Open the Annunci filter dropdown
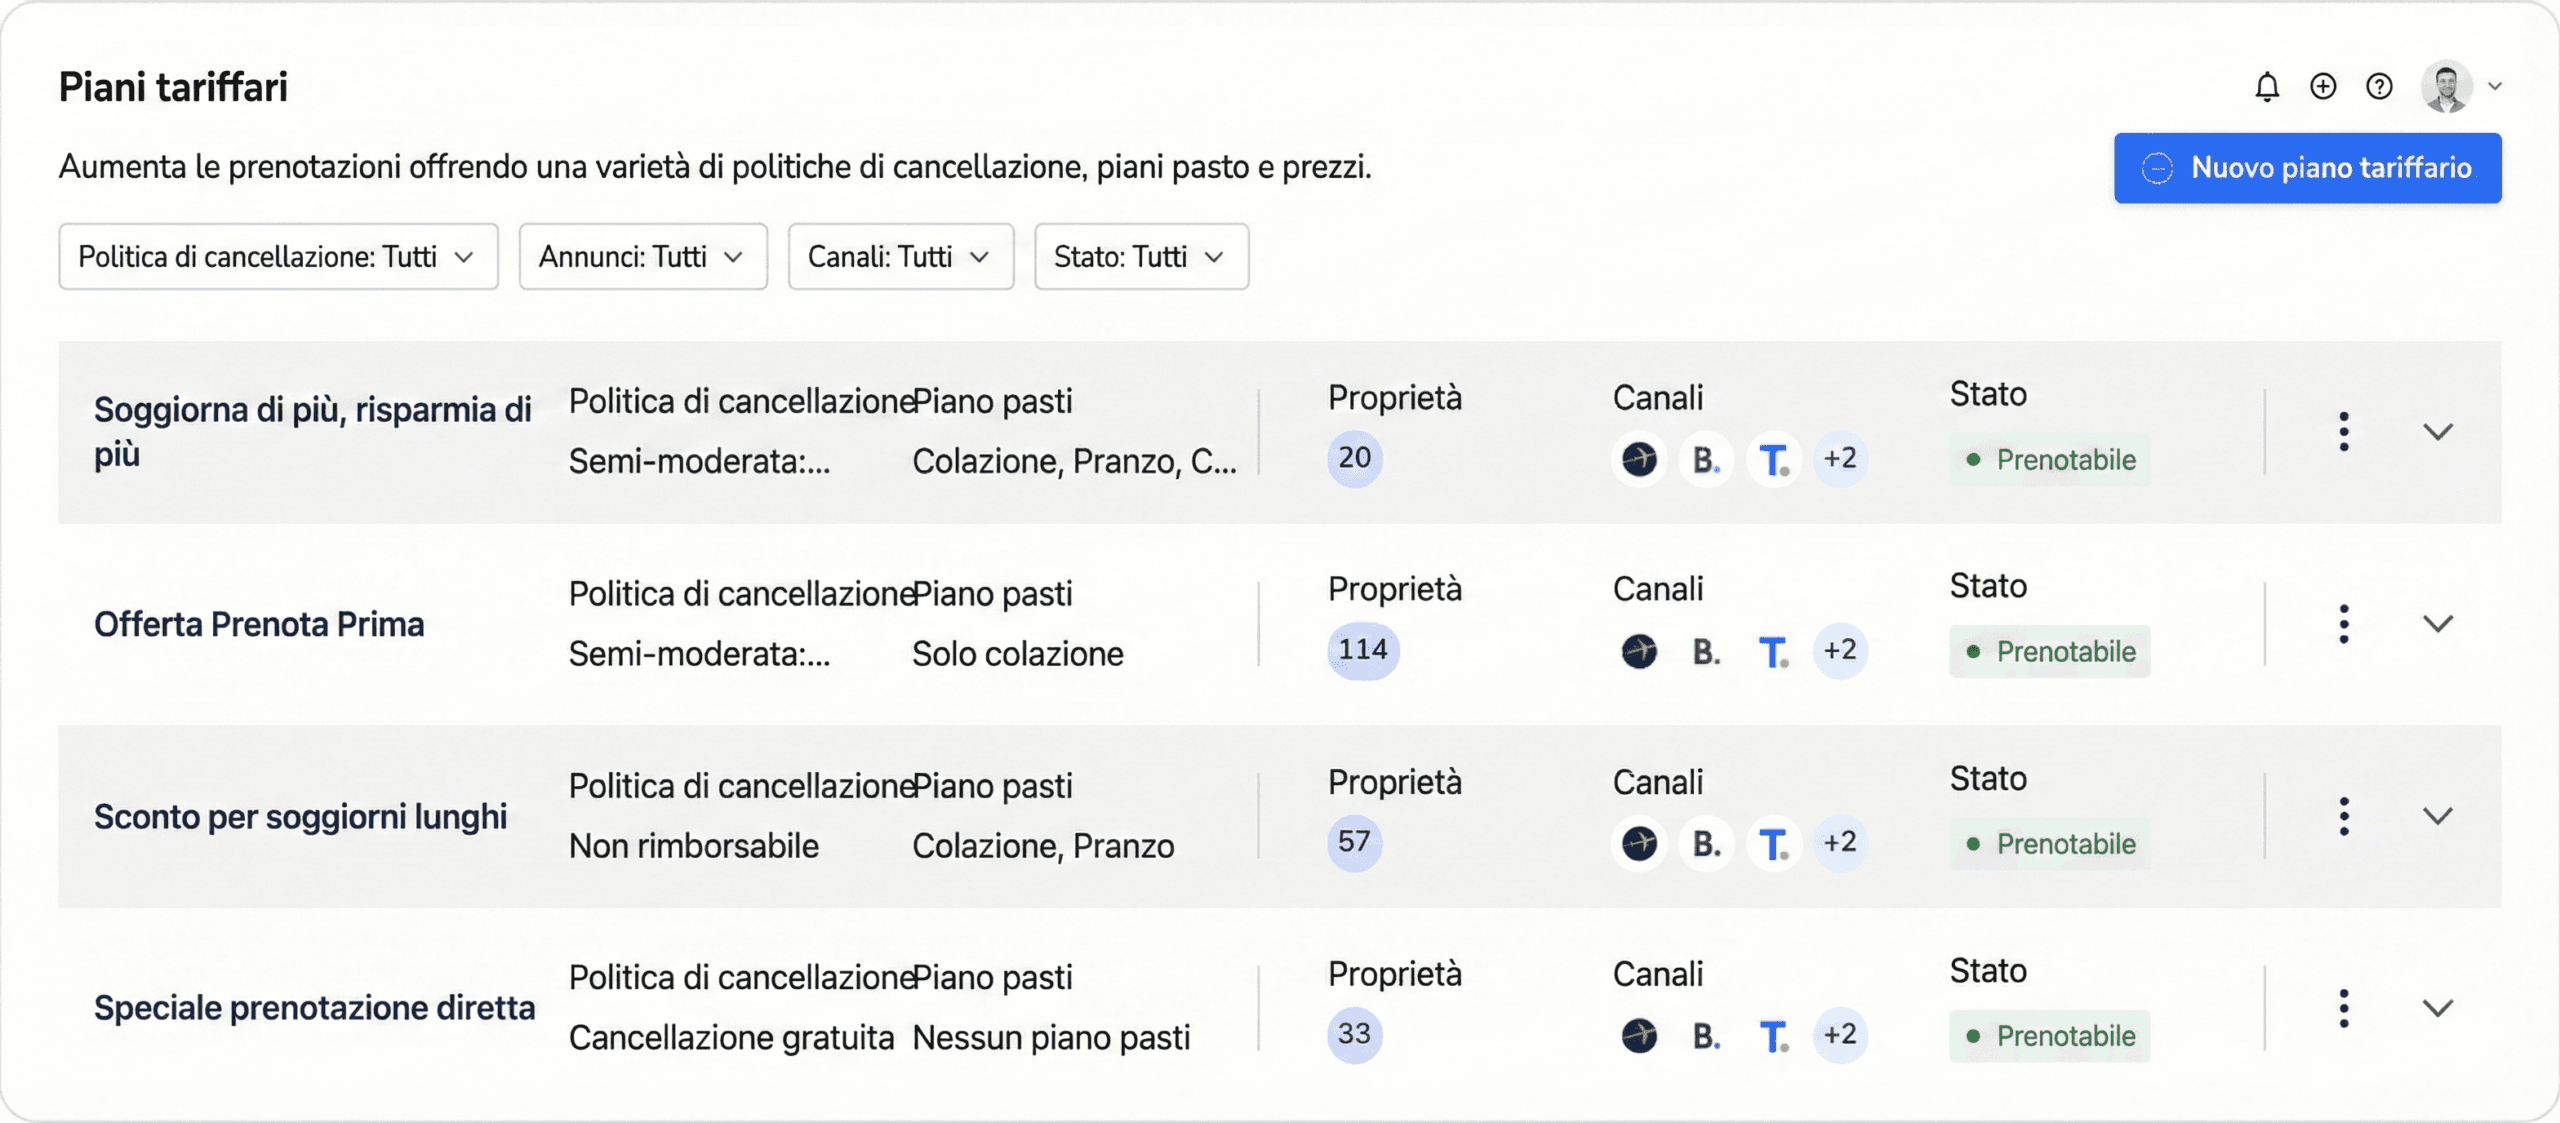 click(x=642, y=257)
